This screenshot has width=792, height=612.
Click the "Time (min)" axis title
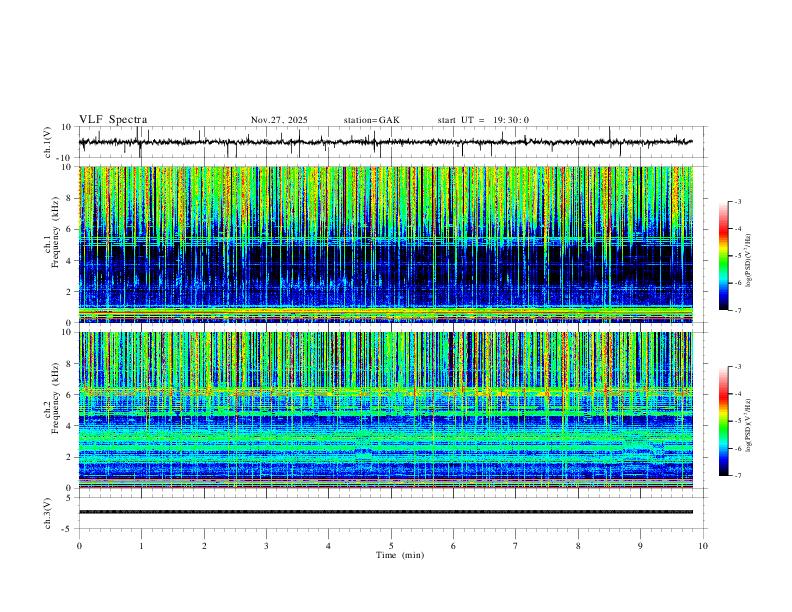(400, 555)
